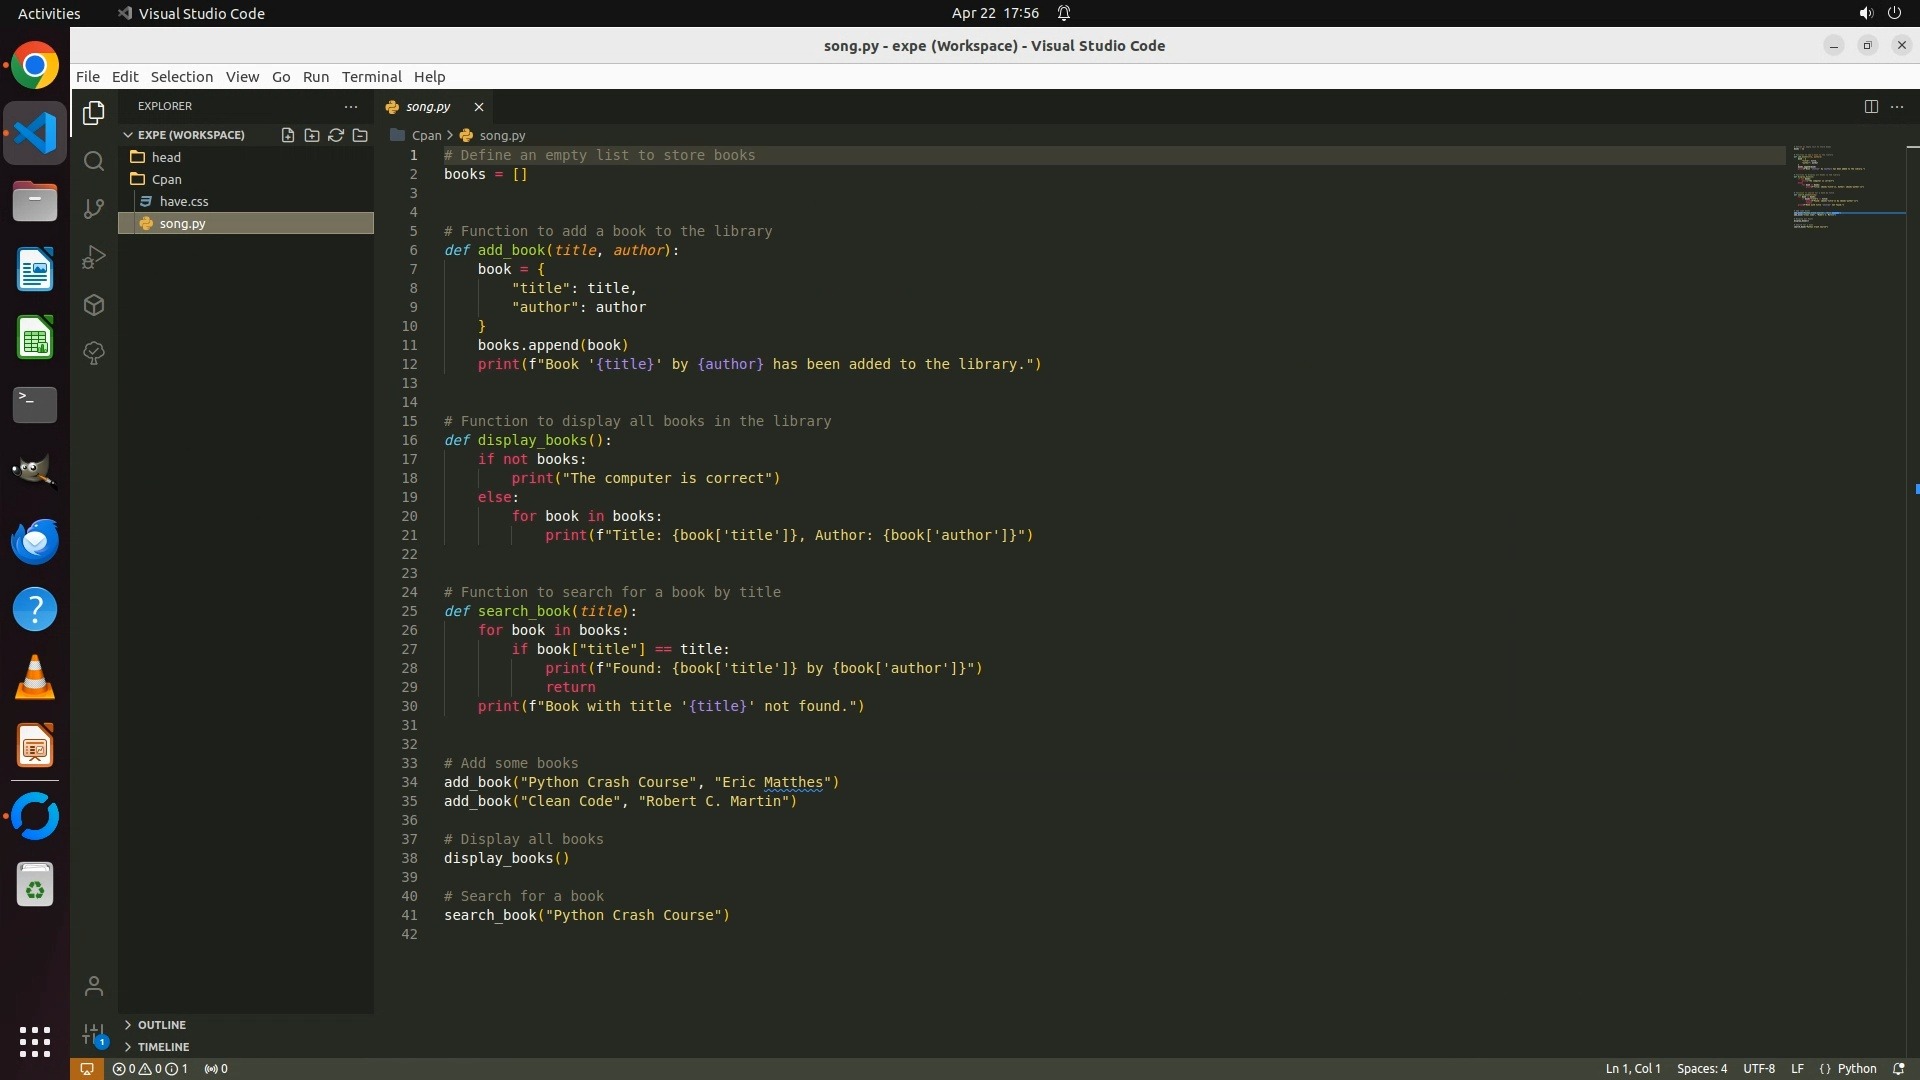1920x1080 pixels.
Task: Click the New File icon in Explorer
Action: click(x=288, y=135)
